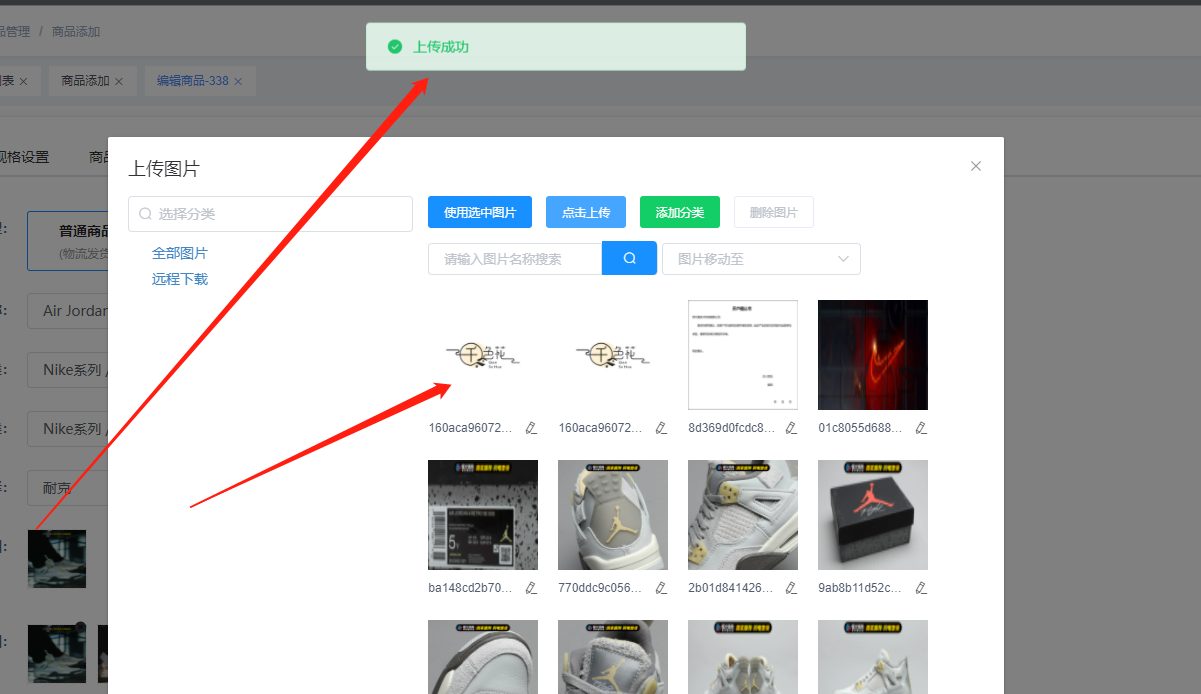Image resolution: width=1201 pixels, height=694 pixels.
Task: Close the 编辑商品-338 tab with its x
Action: tap(238, 81)
